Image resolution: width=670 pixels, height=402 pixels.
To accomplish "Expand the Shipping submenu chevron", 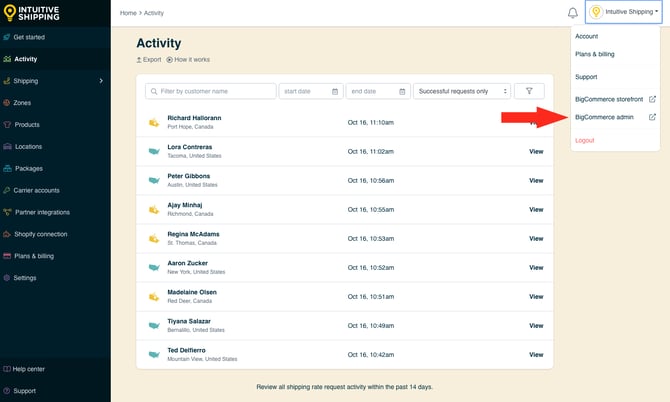I will coord(101,81).
